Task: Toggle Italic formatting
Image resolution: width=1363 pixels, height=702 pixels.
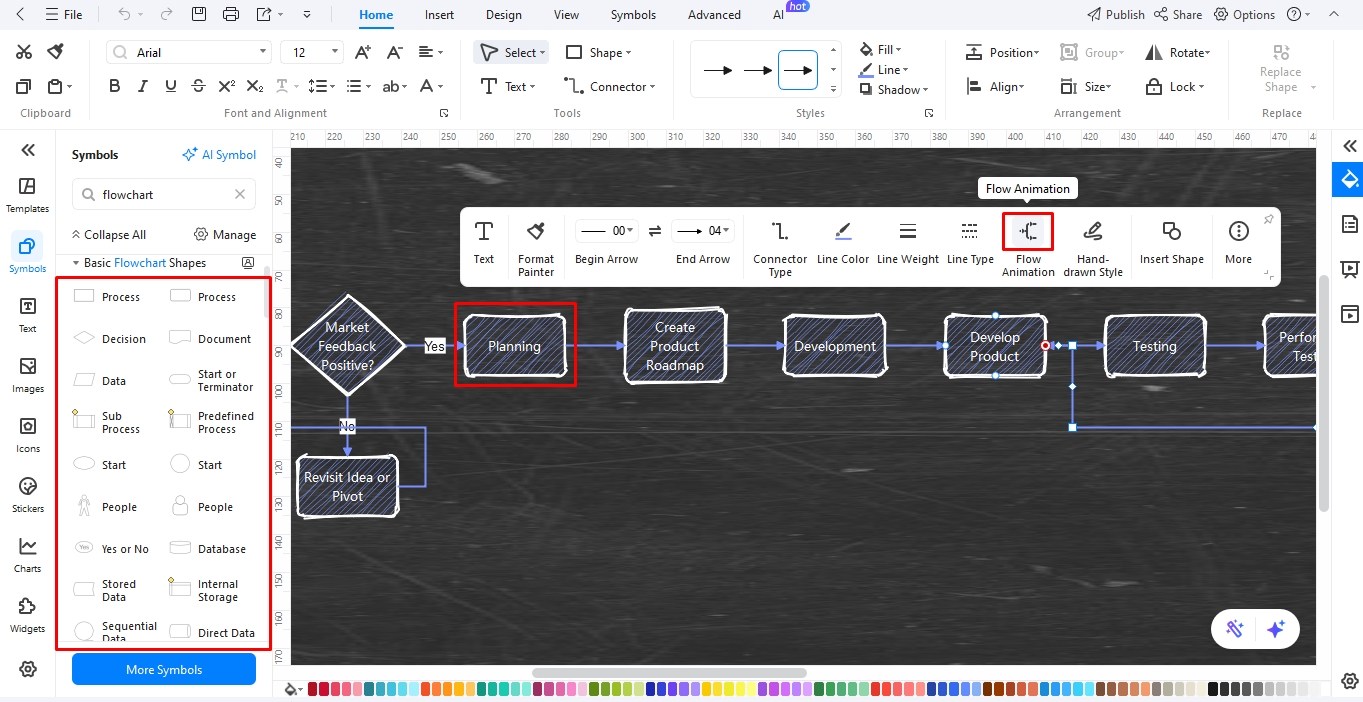Action: coord(143,86)
